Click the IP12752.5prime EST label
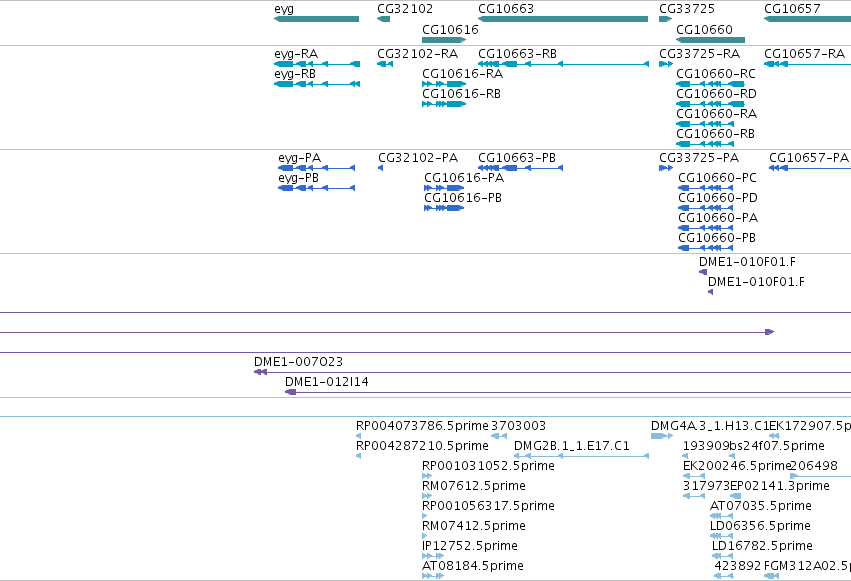 click(470, 546)
